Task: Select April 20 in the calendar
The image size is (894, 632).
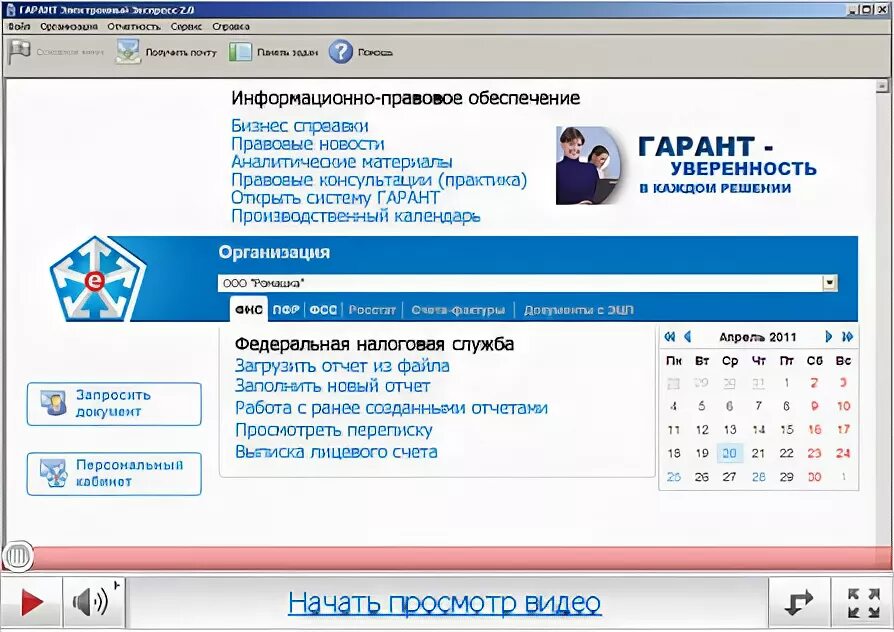Action: point(730,453)
